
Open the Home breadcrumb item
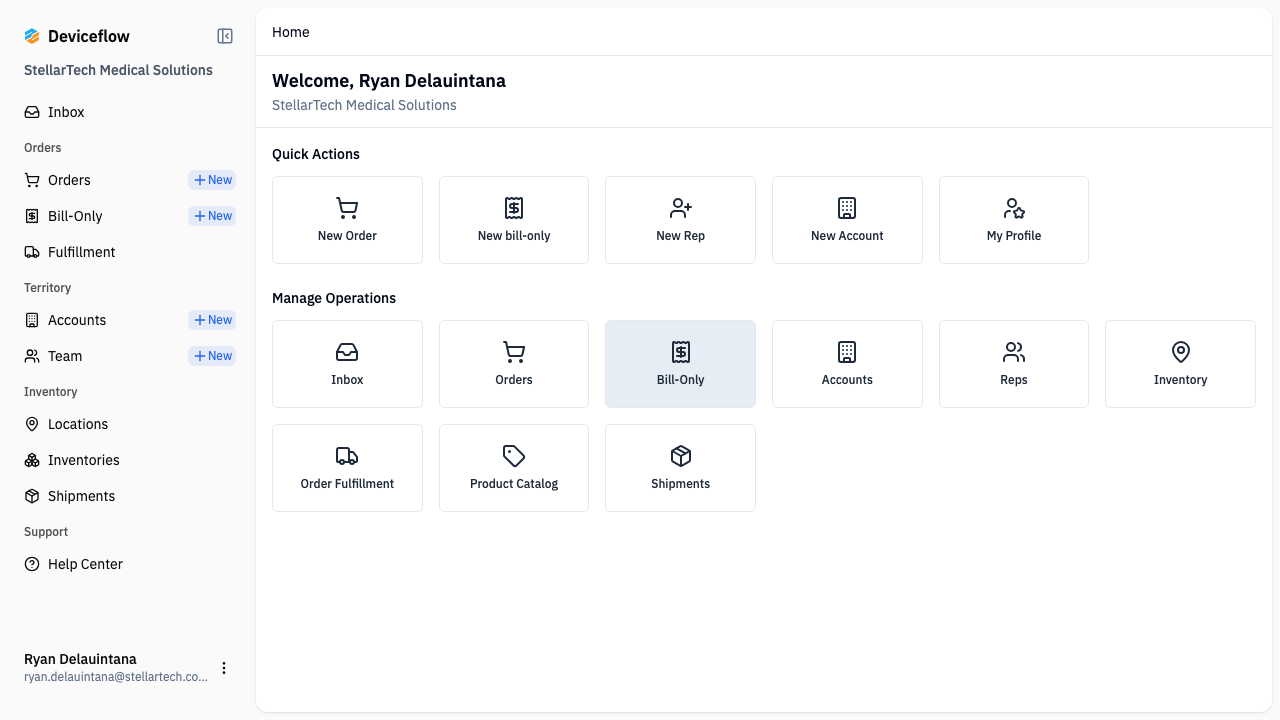click(x=290, y=32)
